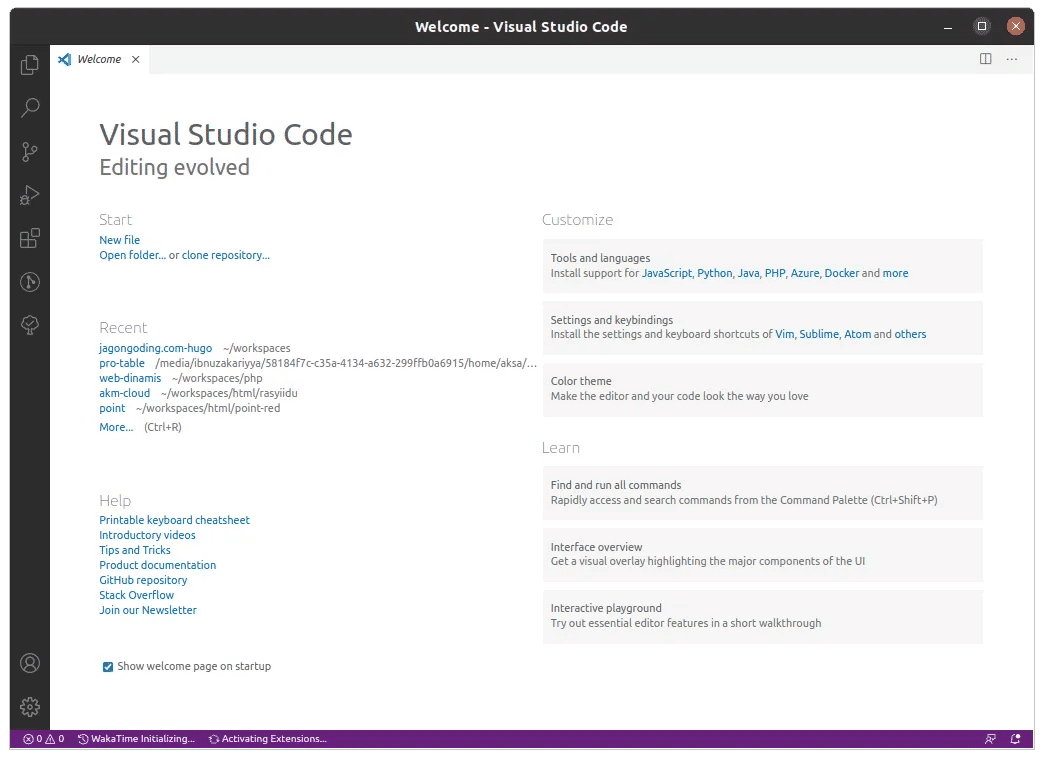Open the Manage gear icon
This screenshot has width=1044, height=759.
point(30,706)
